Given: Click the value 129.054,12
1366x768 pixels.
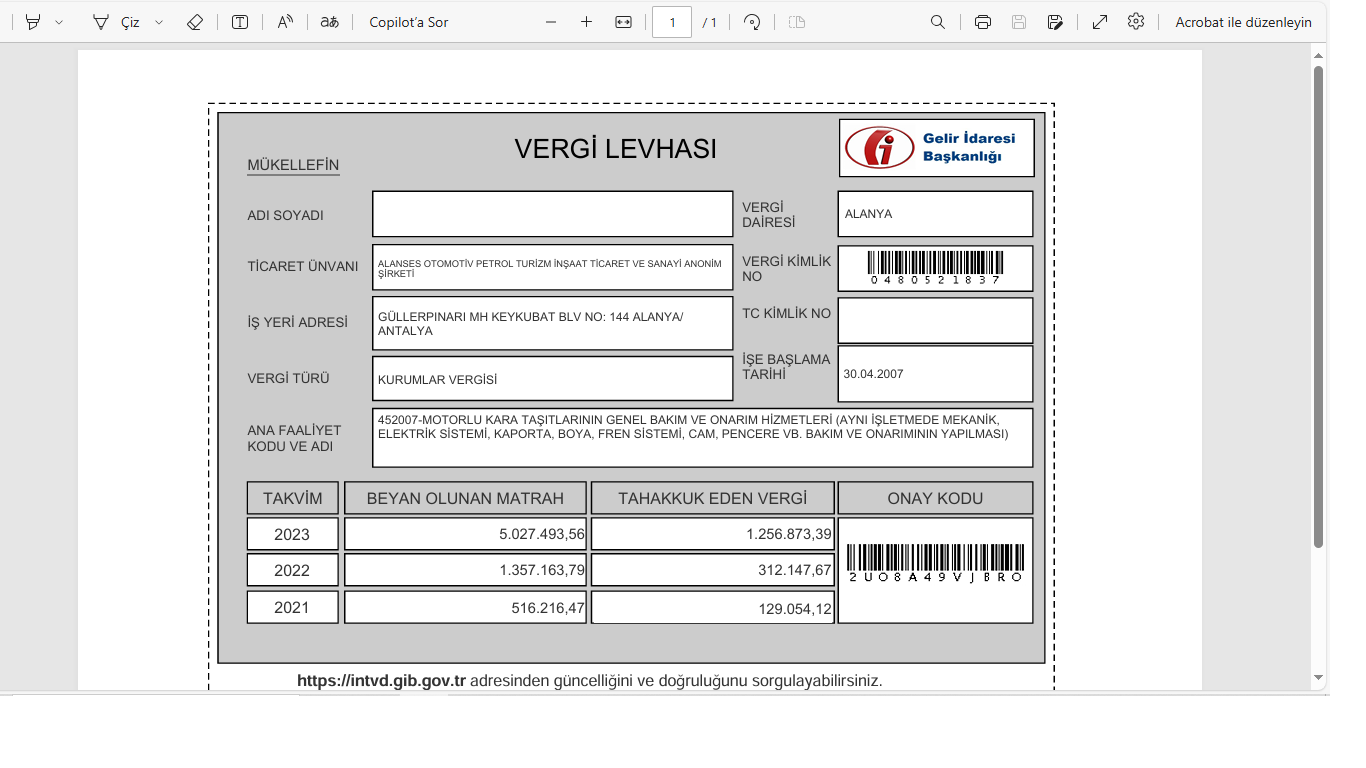Looking at the screenshot, I should click(x=794, y=608).
